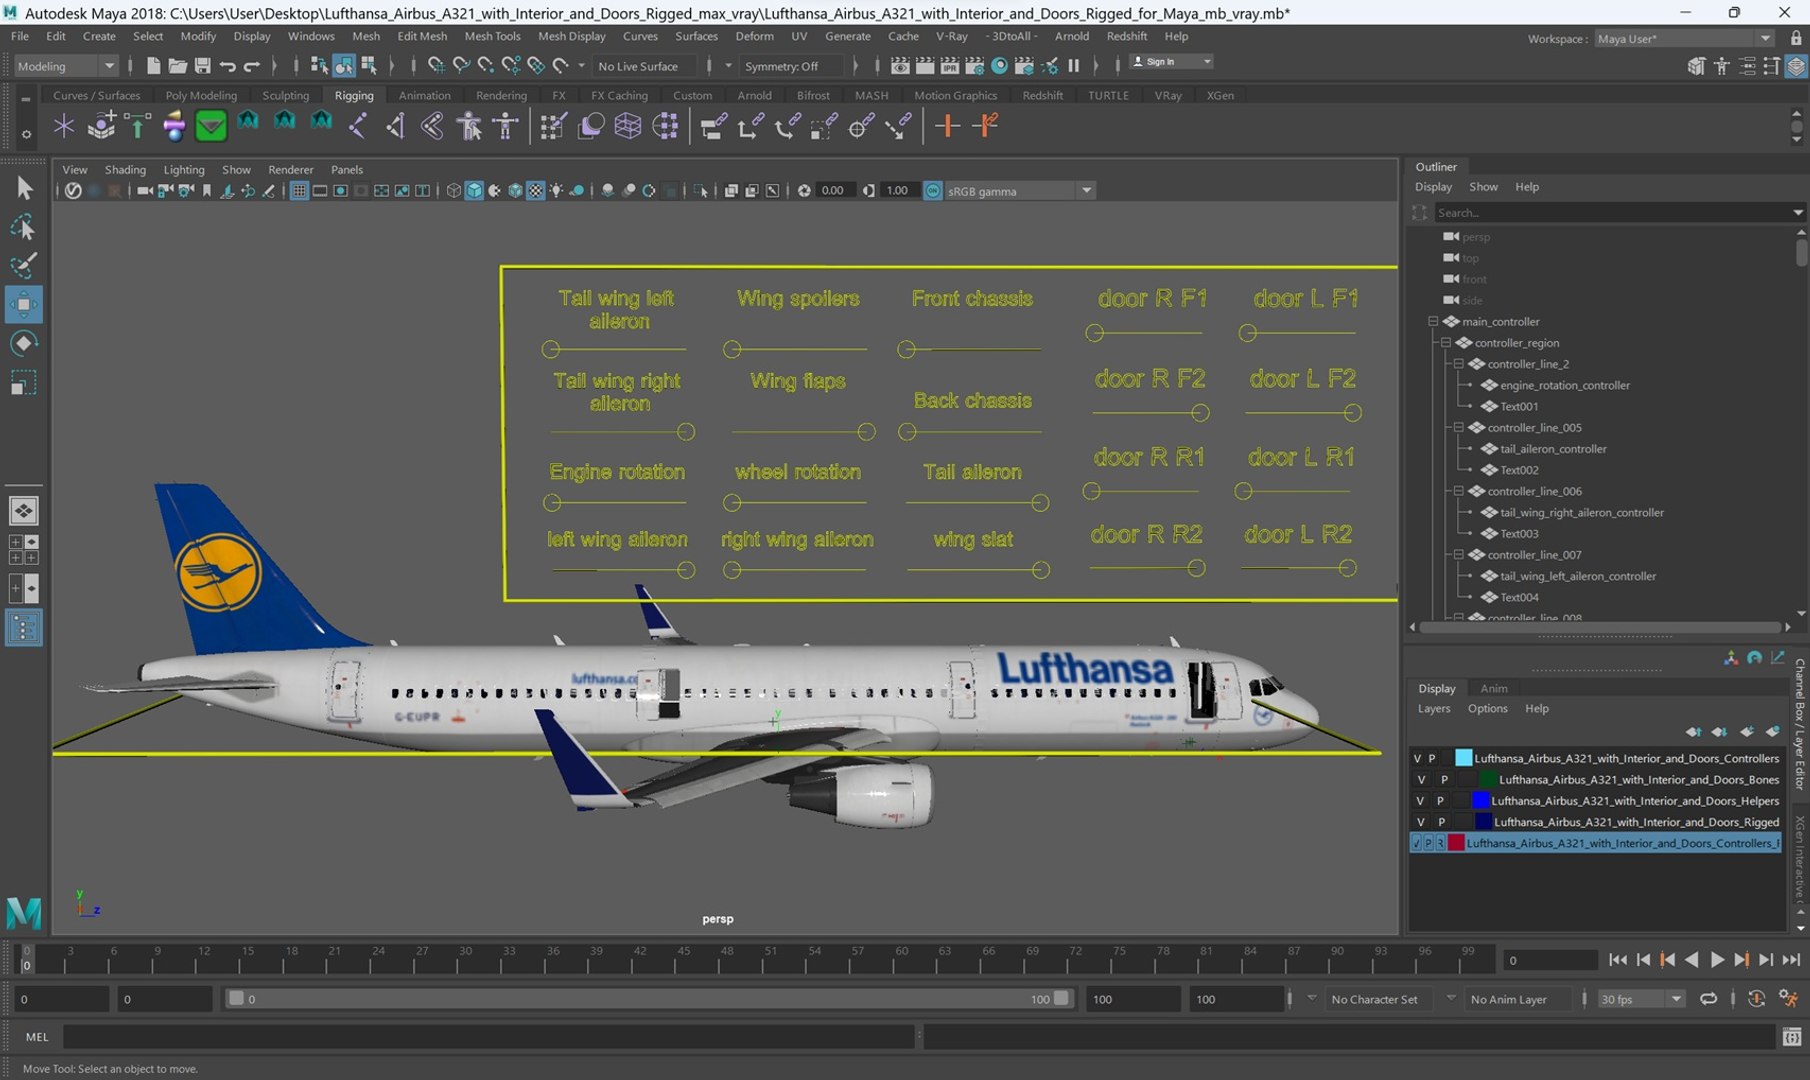Viewport: 1810px width, 1080px height.
Task: Click the selected layer red color swatch
Action: tap(1456, 843)
